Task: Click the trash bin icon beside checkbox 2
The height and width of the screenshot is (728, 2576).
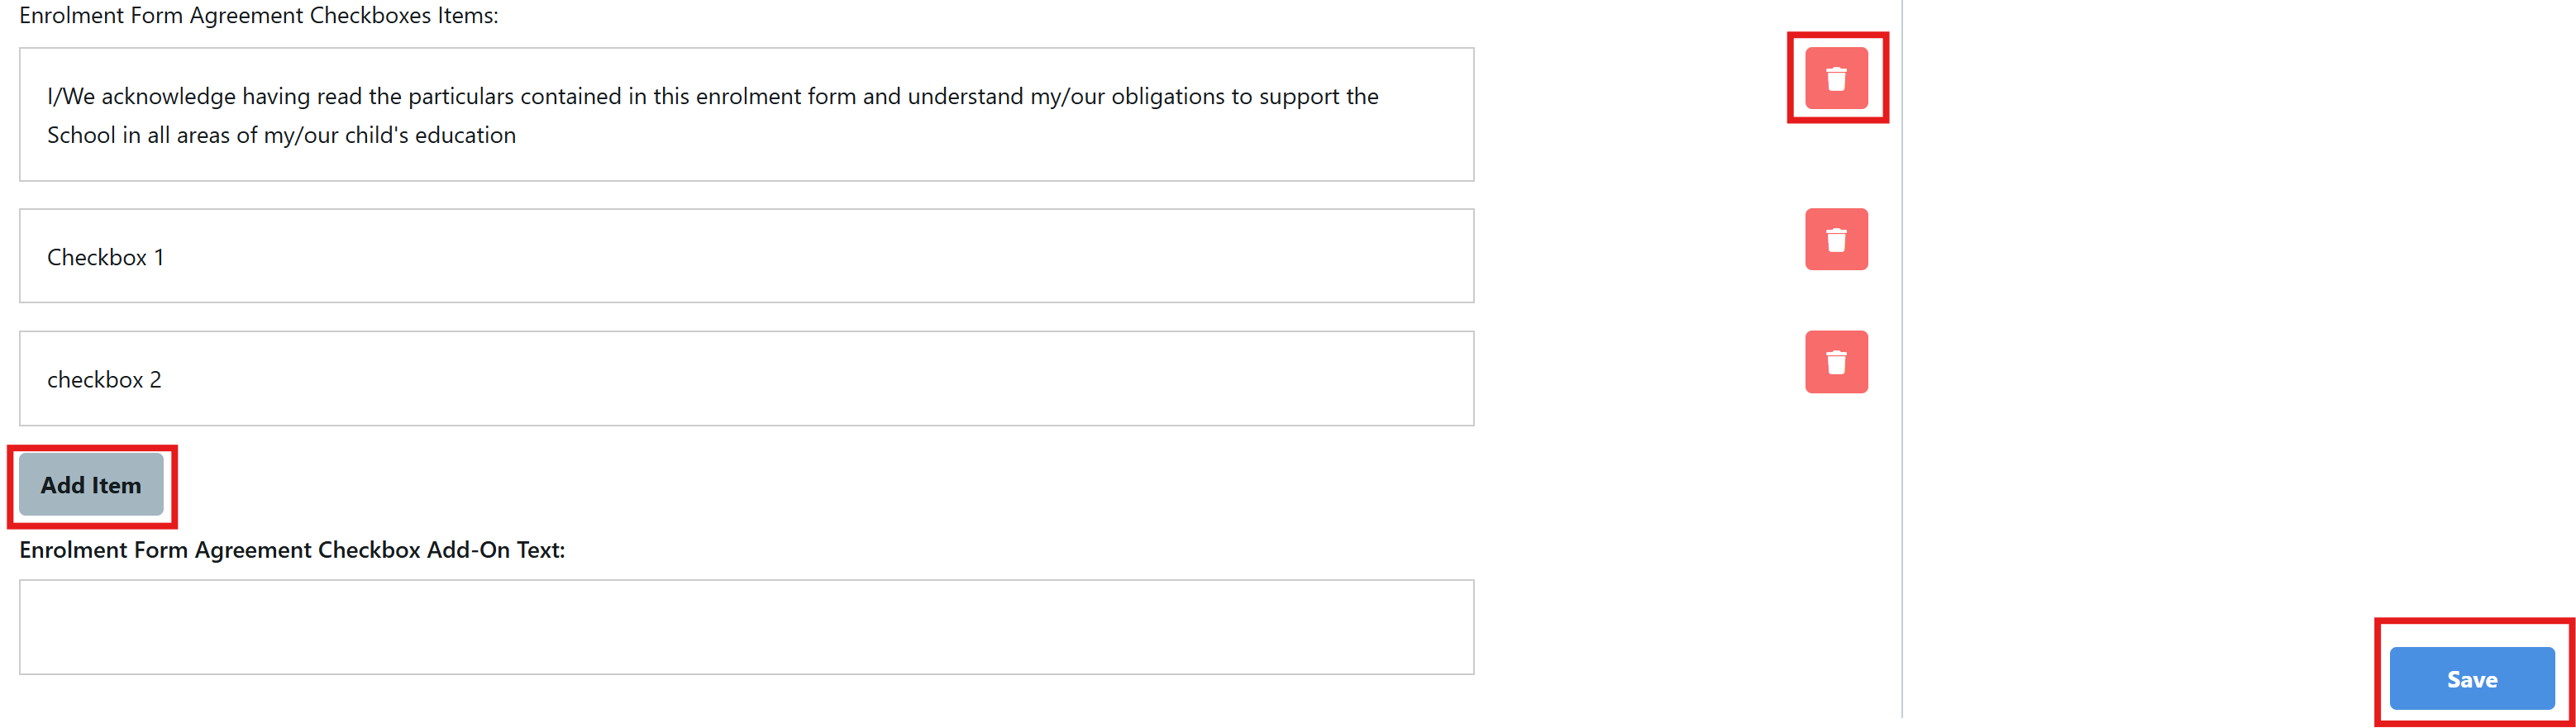Action: coord(1836,362)
